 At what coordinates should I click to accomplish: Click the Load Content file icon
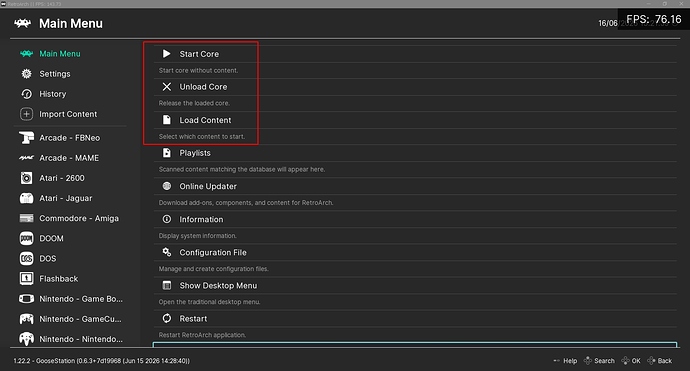pos(167,120)
